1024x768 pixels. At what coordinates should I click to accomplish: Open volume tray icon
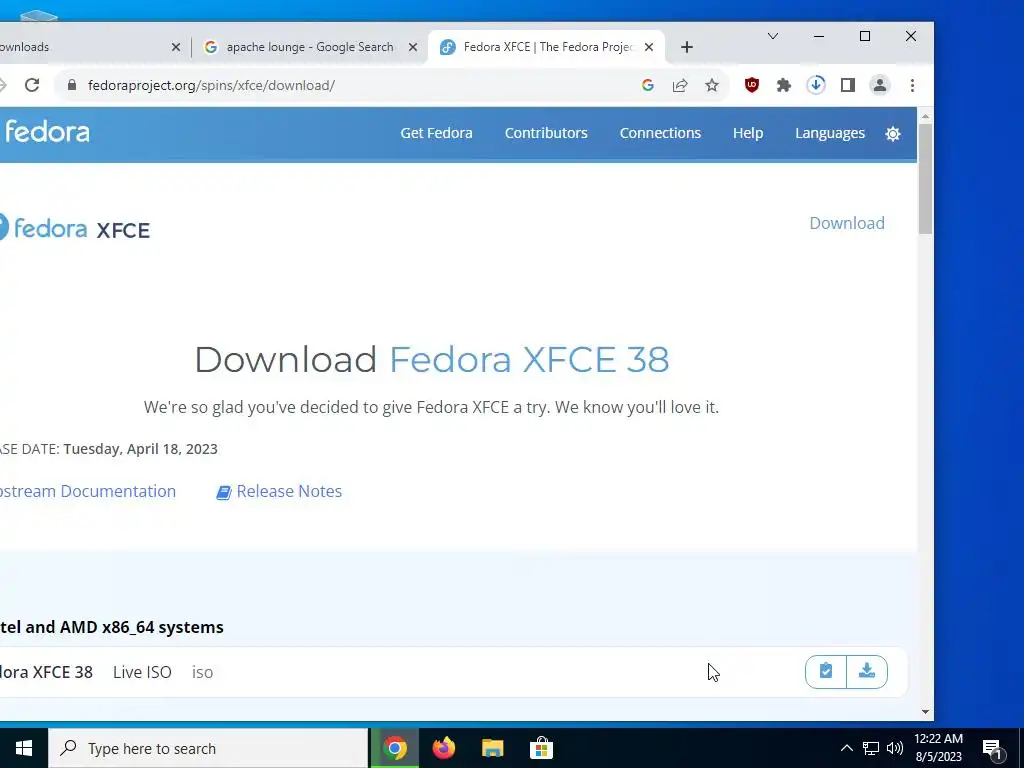[x=895, y=748]
